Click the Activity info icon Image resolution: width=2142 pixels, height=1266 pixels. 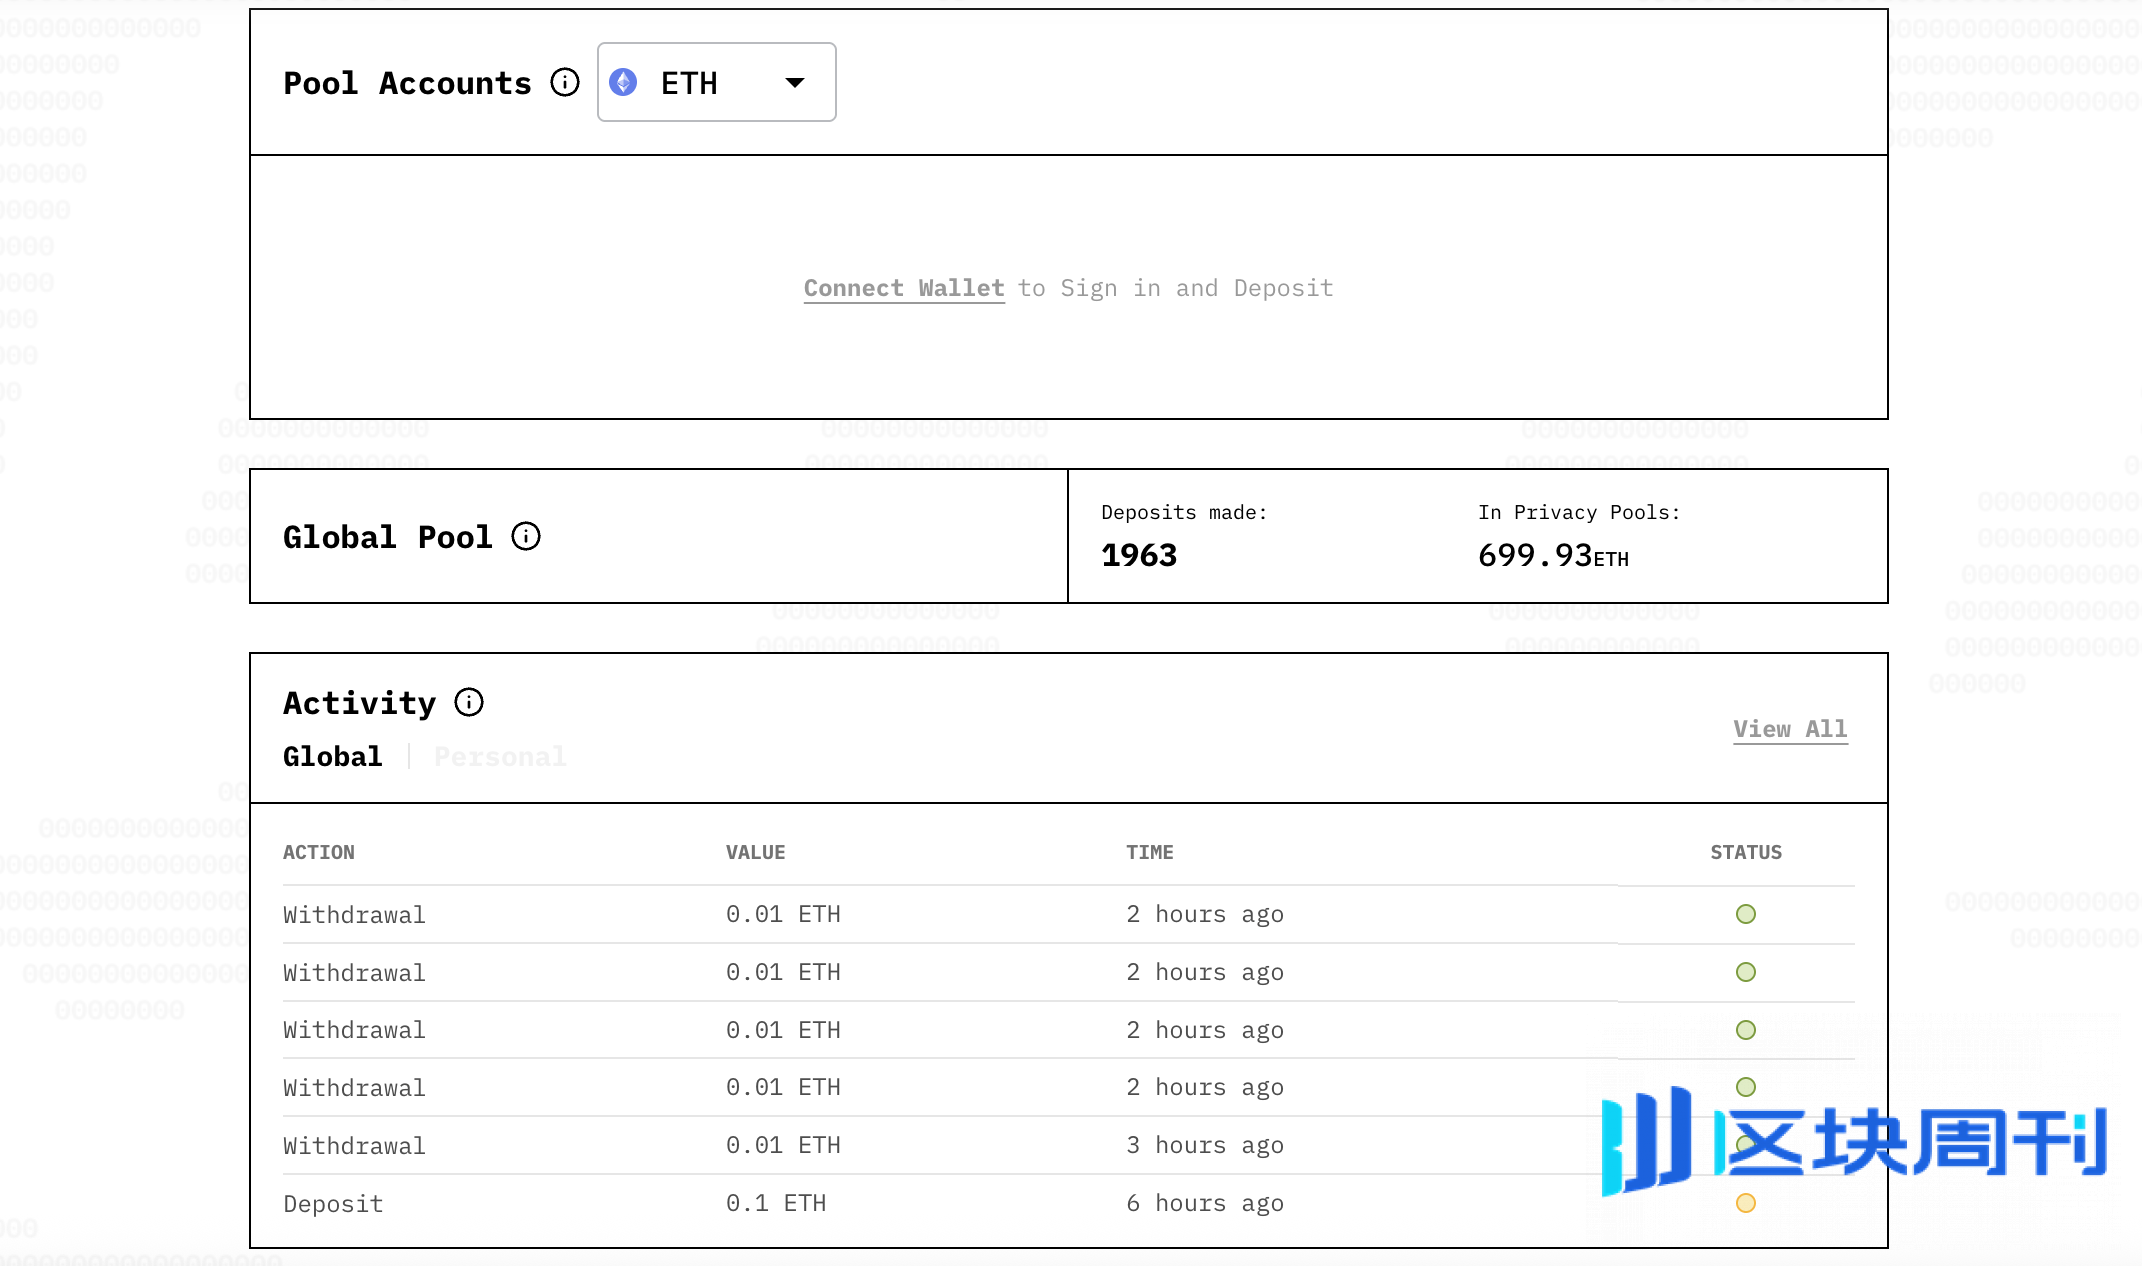pyautogui.click(x=469, y=702)
